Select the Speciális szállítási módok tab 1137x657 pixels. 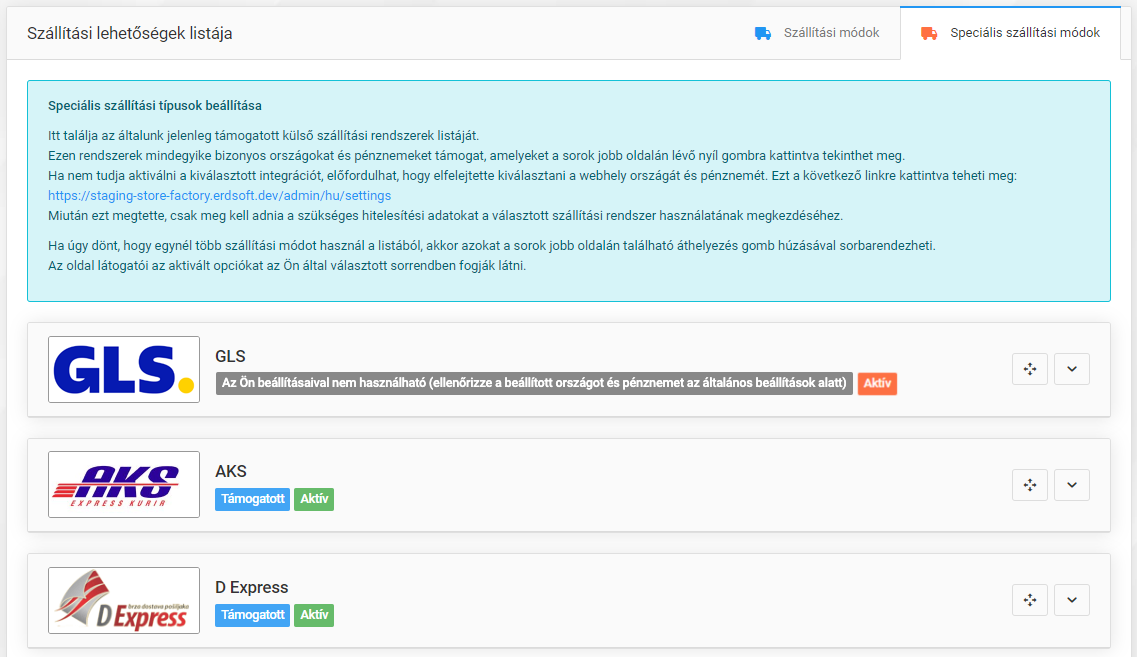pos(1011,33)
